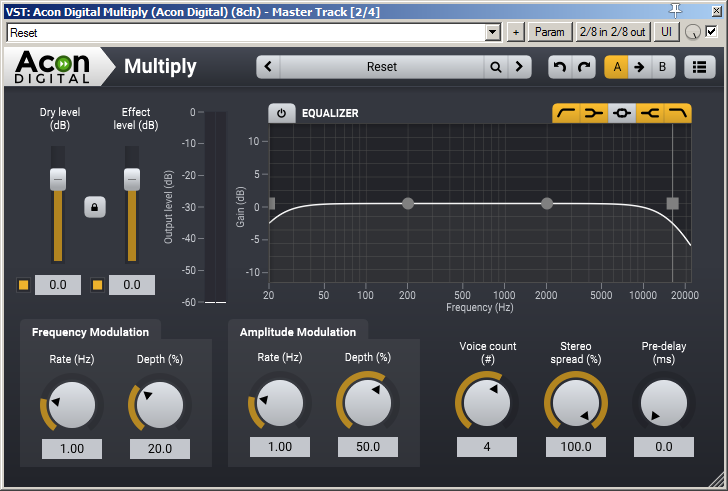Open the Reset preset dropdown arrow
Viewport: 728px width, 491px height.
point(493,32)
